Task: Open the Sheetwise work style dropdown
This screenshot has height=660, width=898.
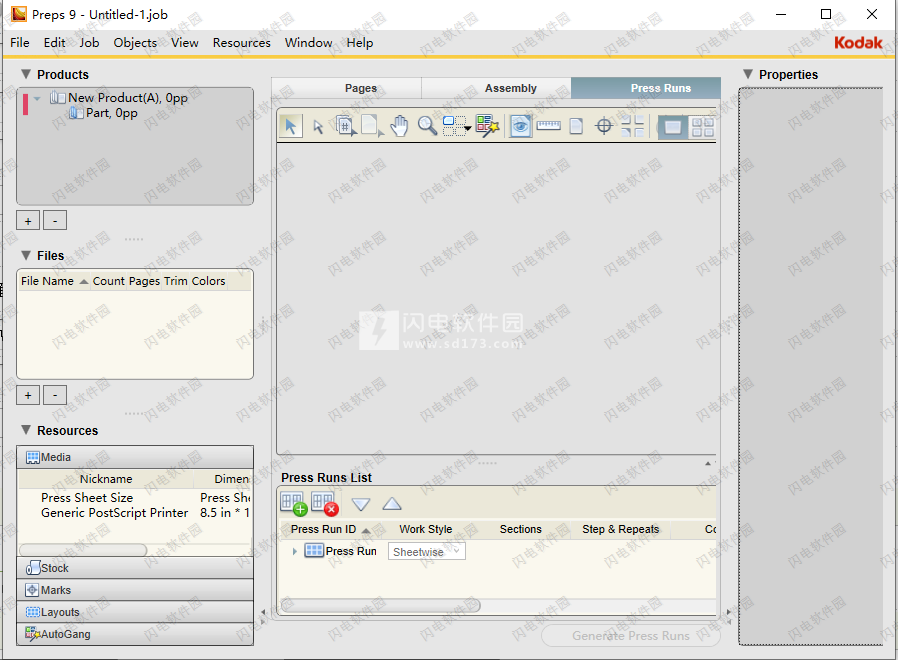Action: click(x=427, y=552)
